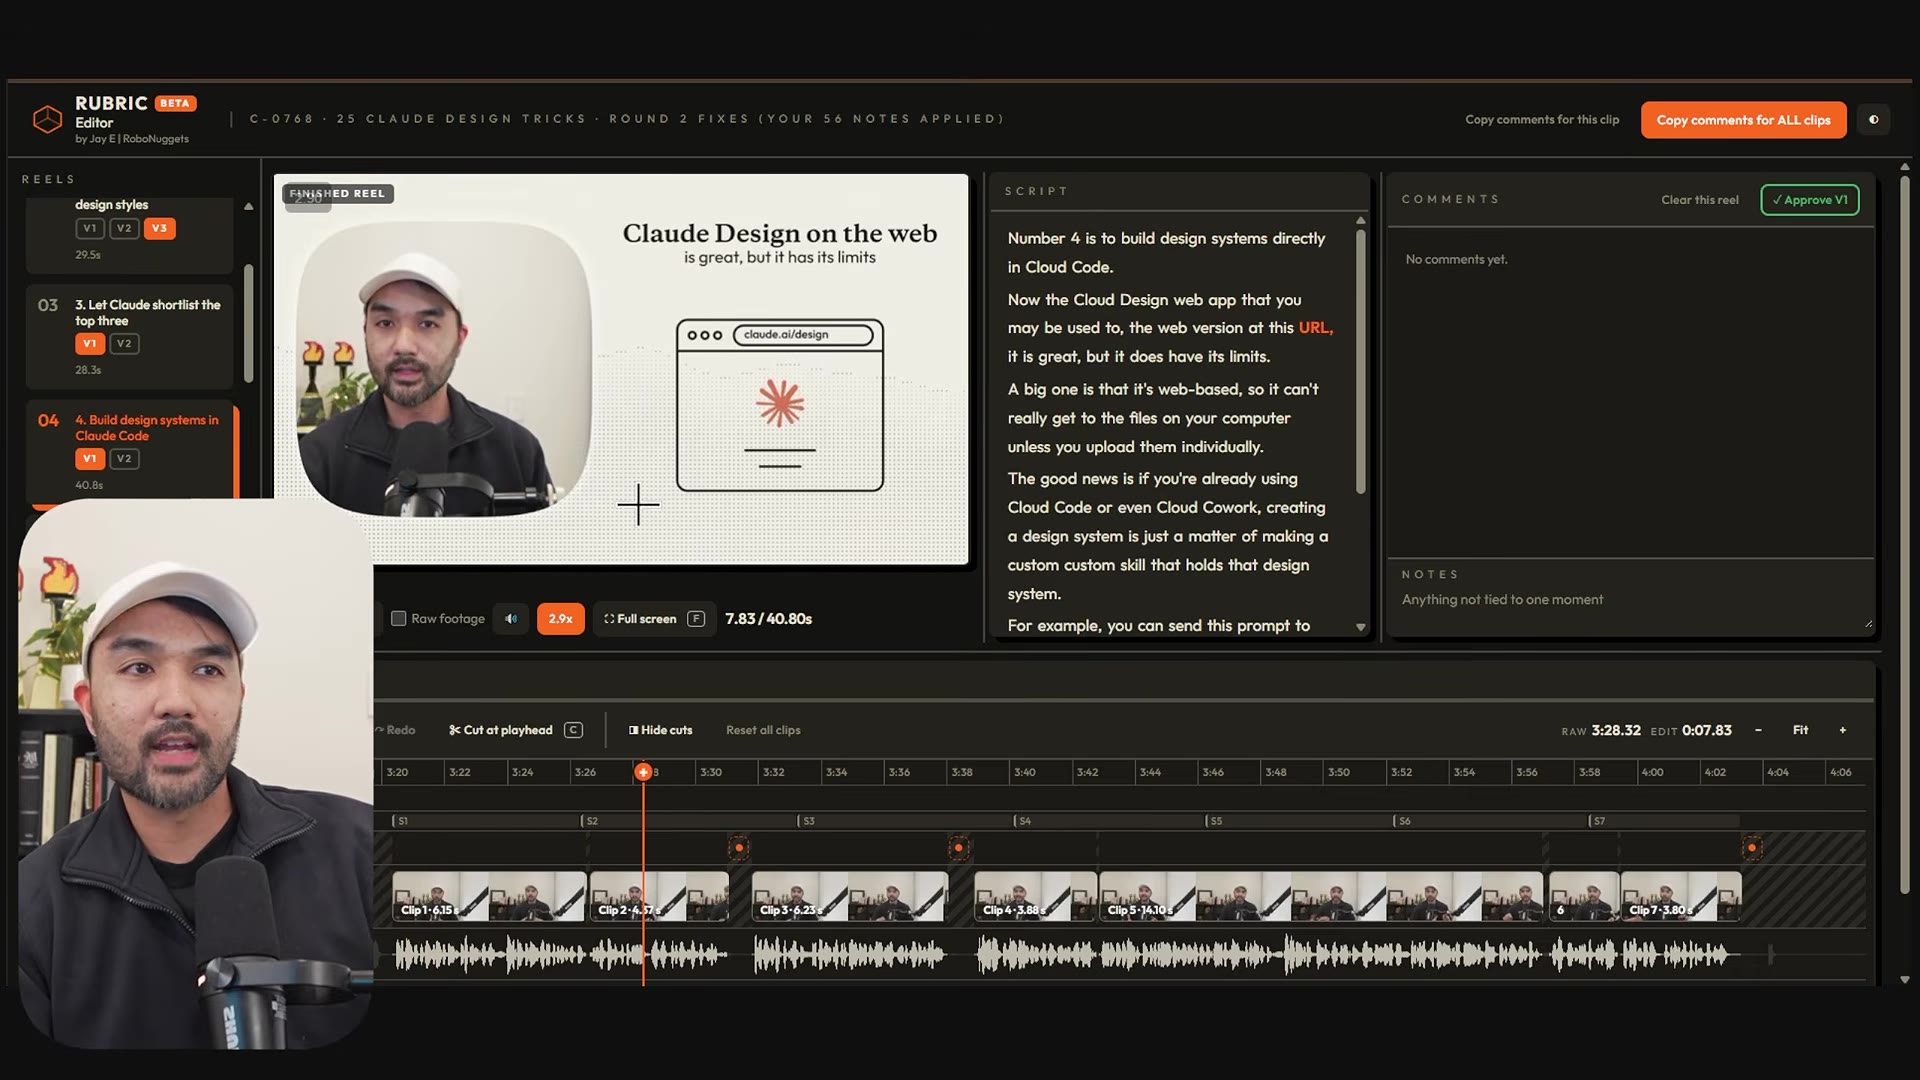
Task: Click the Rubric hexagon logo icon
Action: pos(47,119)
